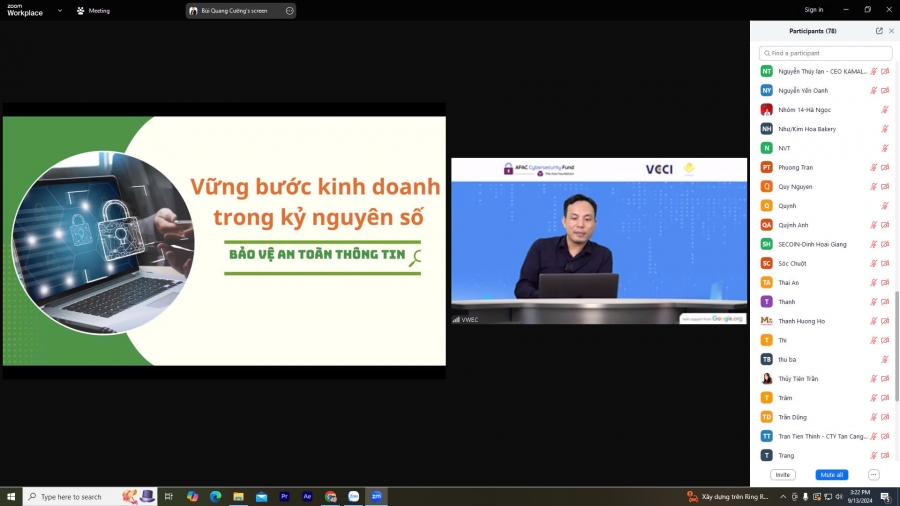The width and height of the screenshot is (900, 506).
Task: Toggle video icon for Phuong Tran
Action: (885, 168)
